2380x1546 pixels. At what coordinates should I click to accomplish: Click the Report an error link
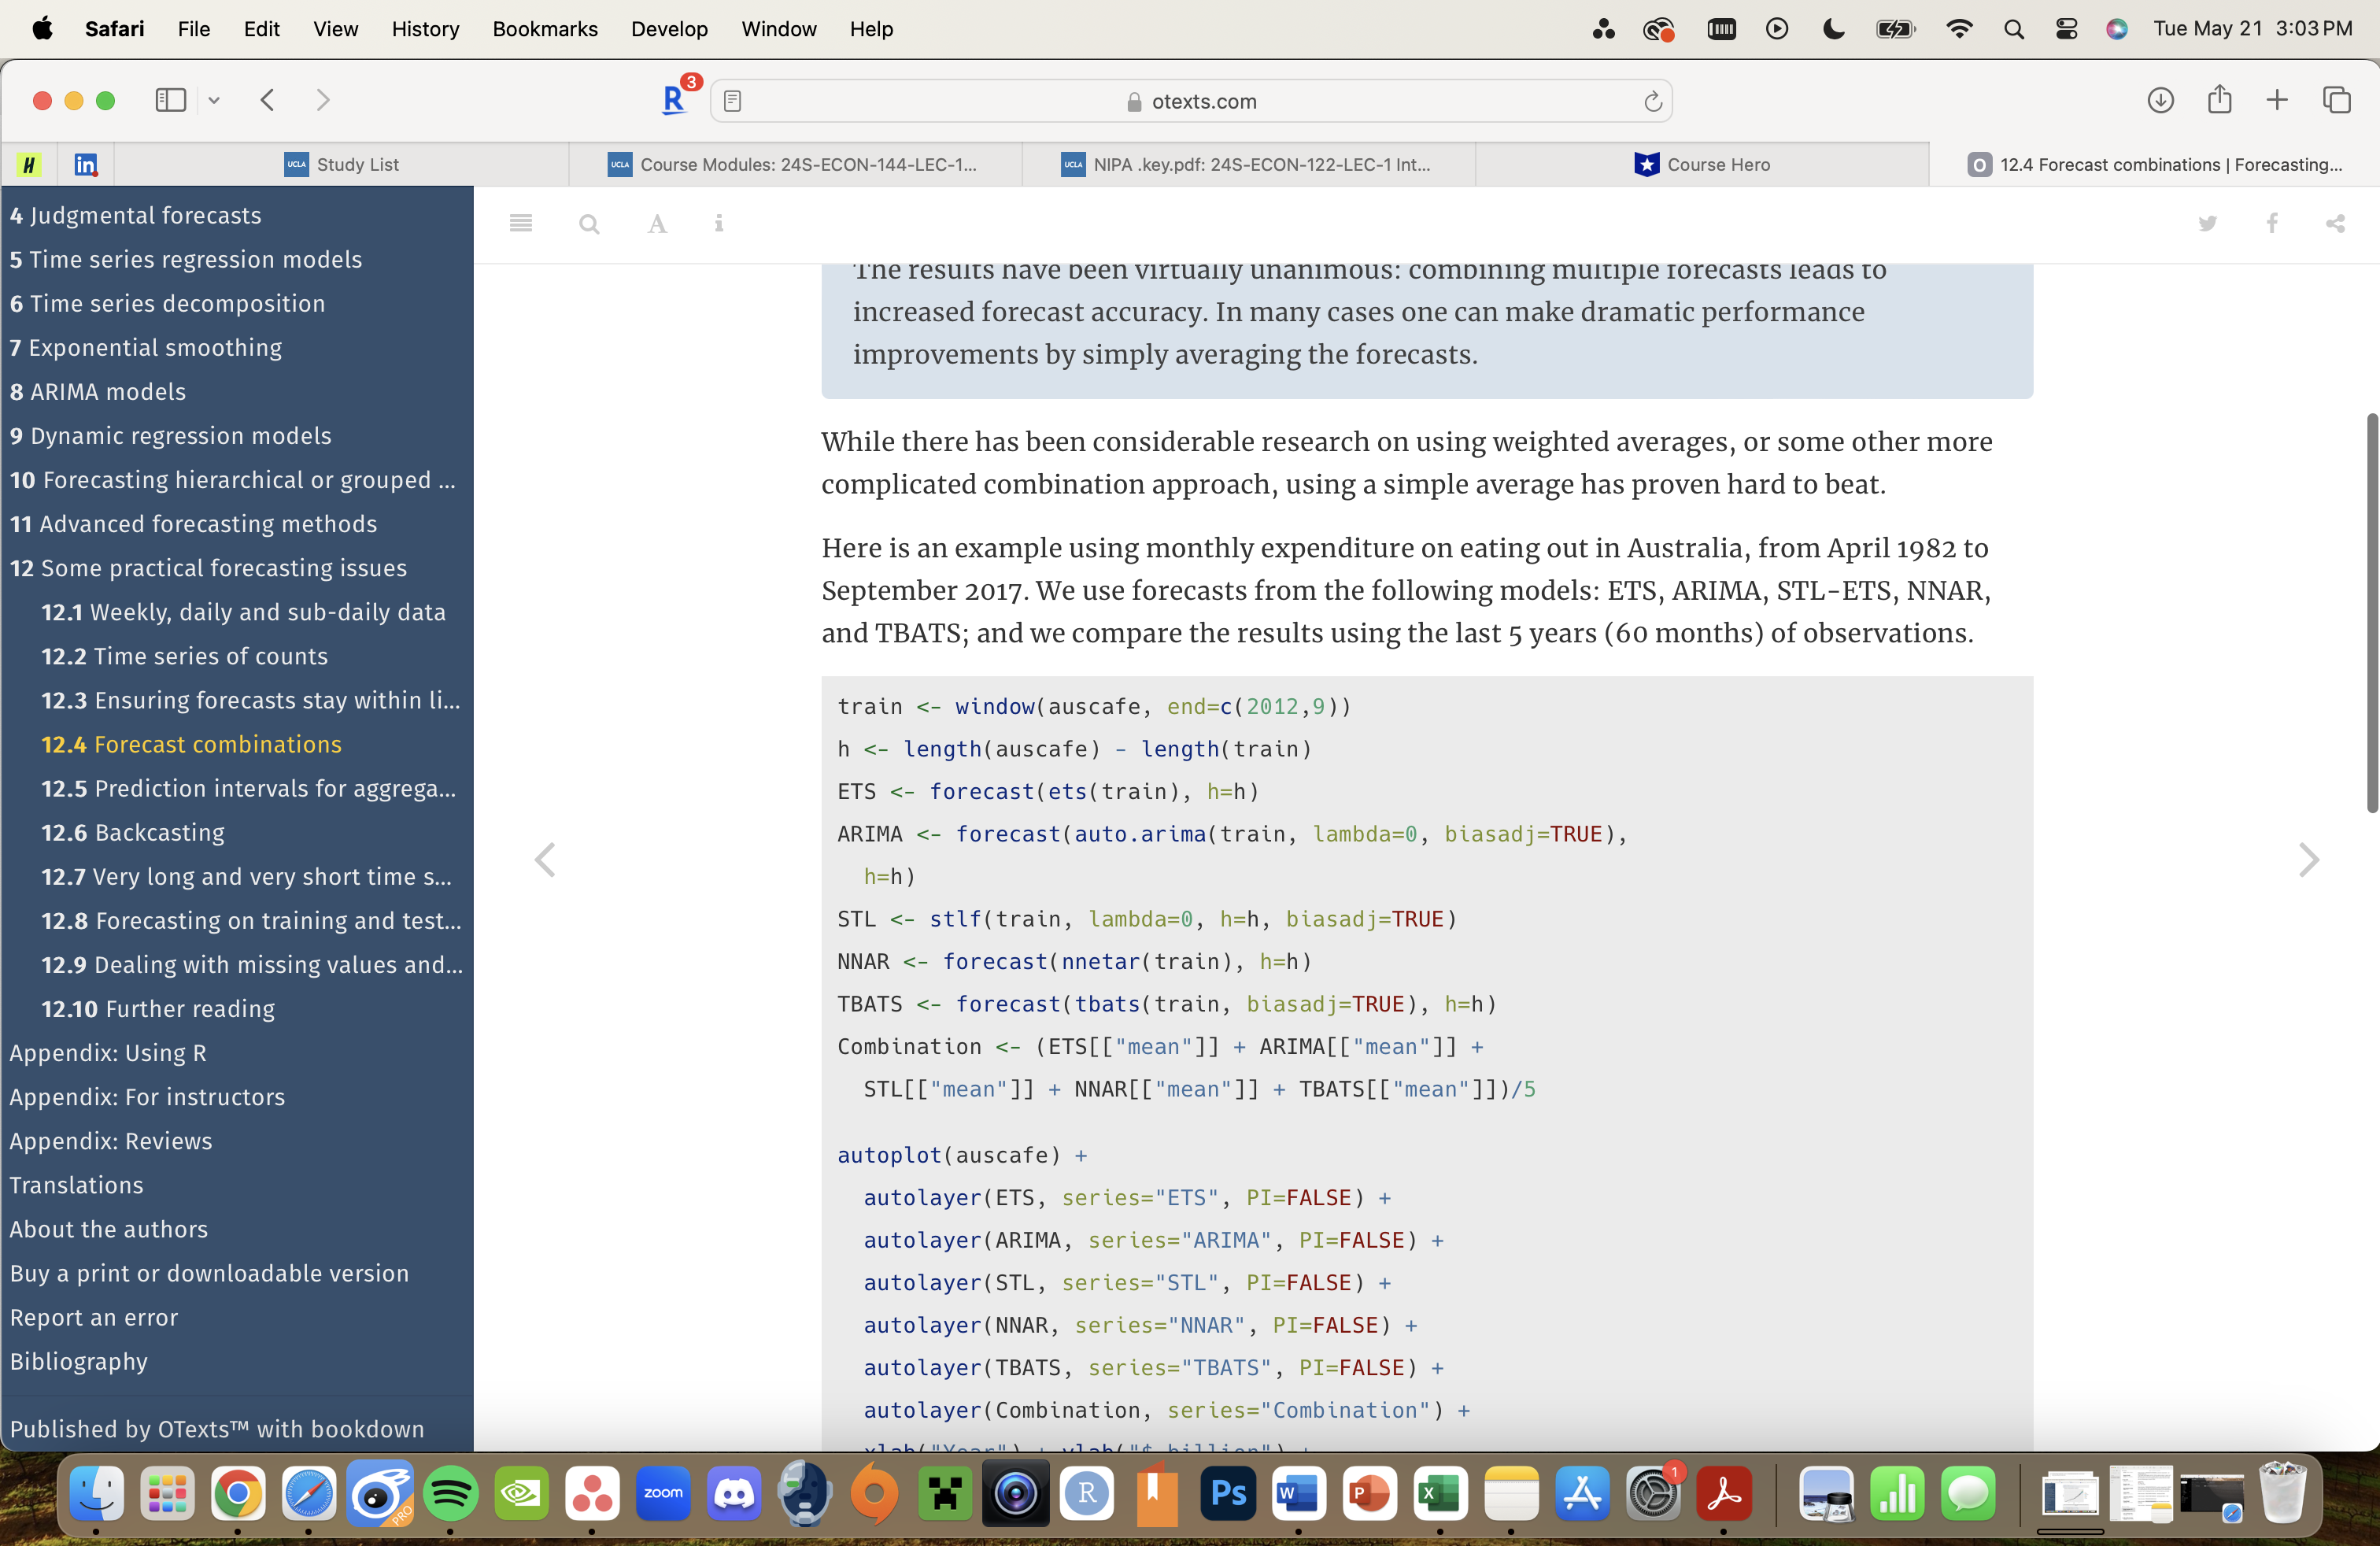94,1317
